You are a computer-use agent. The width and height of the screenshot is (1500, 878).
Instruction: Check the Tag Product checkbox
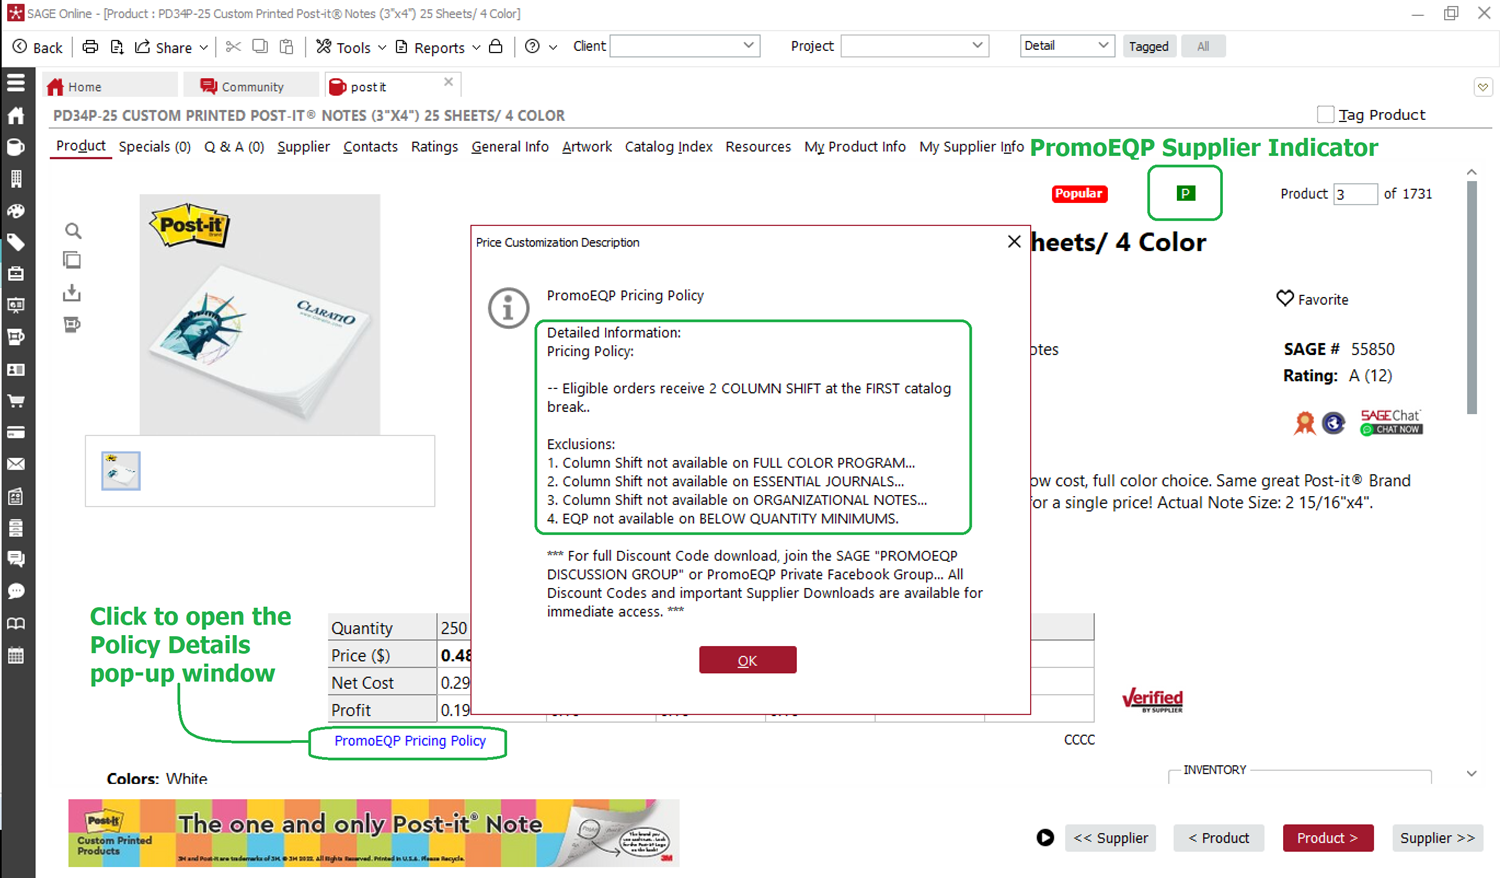1325,115
